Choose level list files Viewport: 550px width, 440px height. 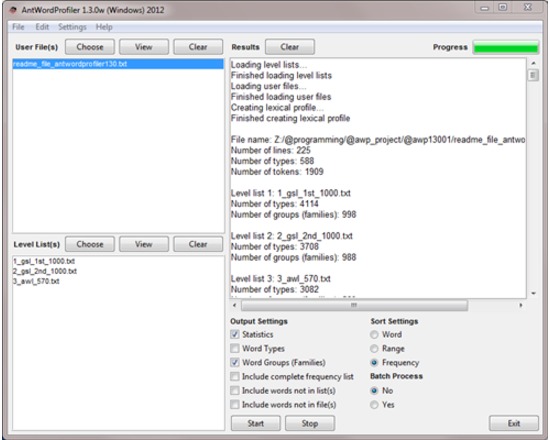pos(90,244)
